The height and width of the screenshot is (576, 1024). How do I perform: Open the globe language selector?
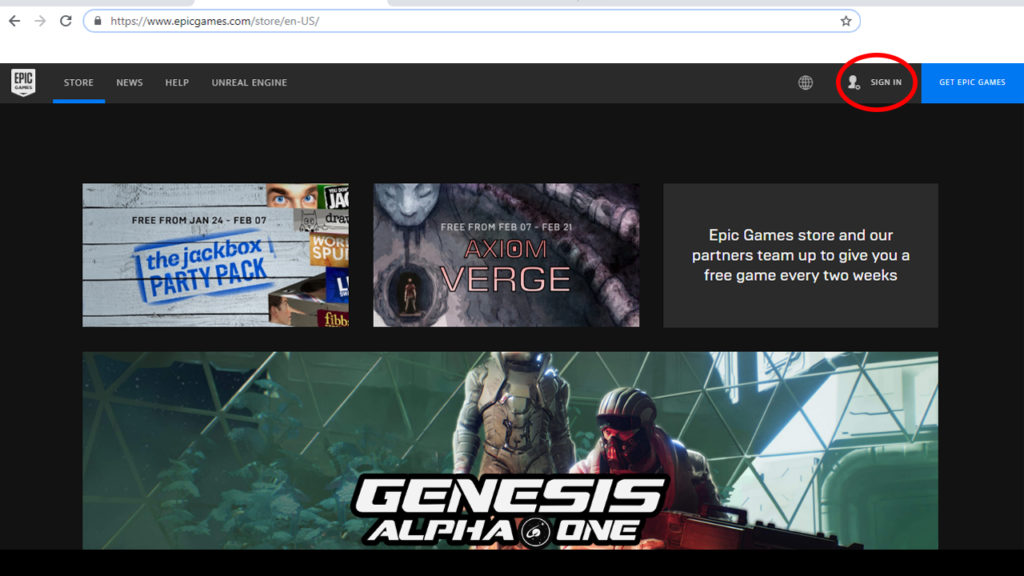tap(805, 83)
